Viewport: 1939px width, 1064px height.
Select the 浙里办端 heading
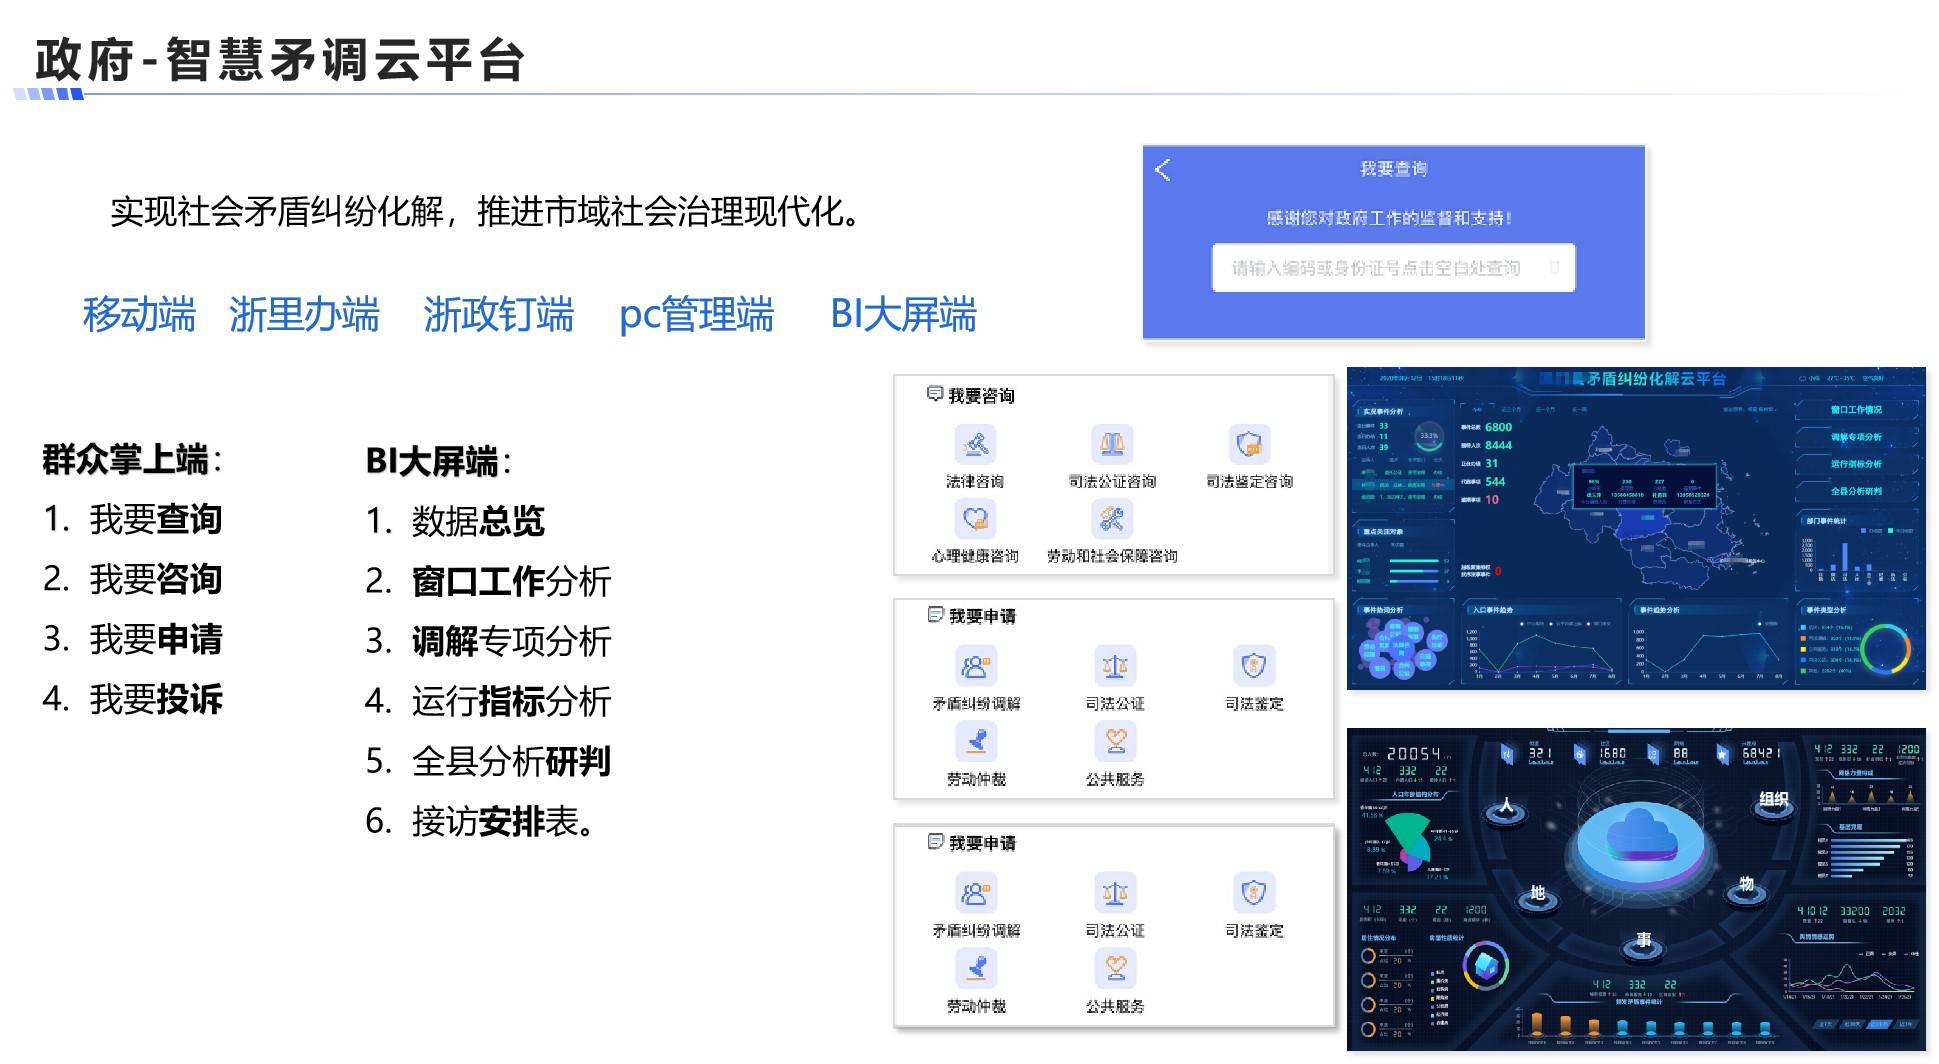point(304,315)
